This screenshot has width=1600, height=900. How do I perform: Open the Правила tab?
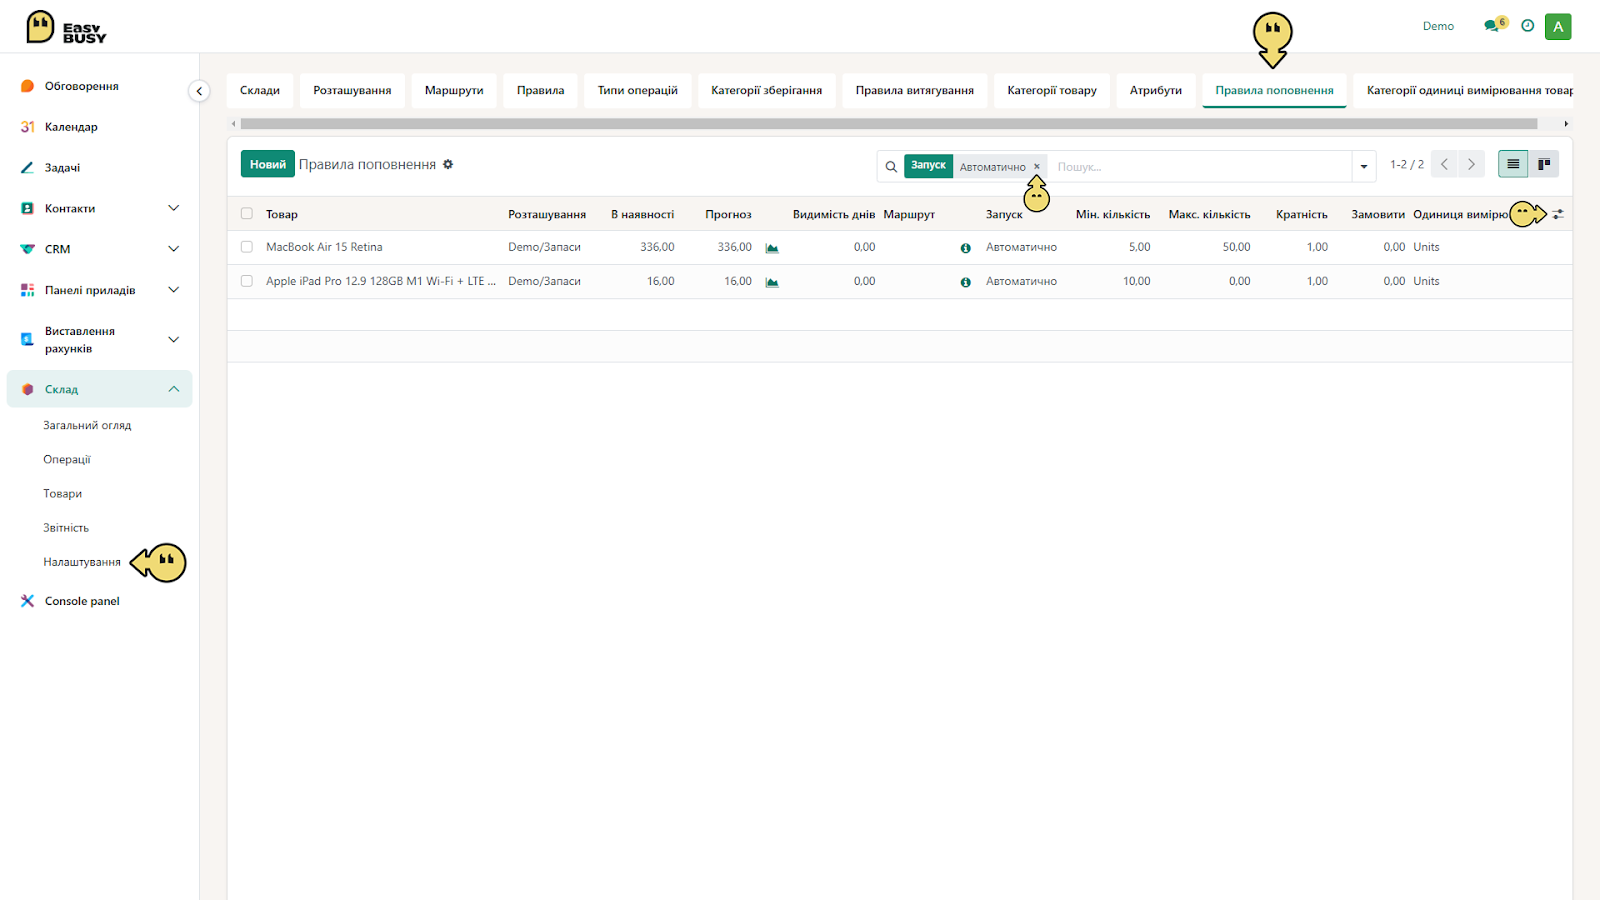(540, 90)
